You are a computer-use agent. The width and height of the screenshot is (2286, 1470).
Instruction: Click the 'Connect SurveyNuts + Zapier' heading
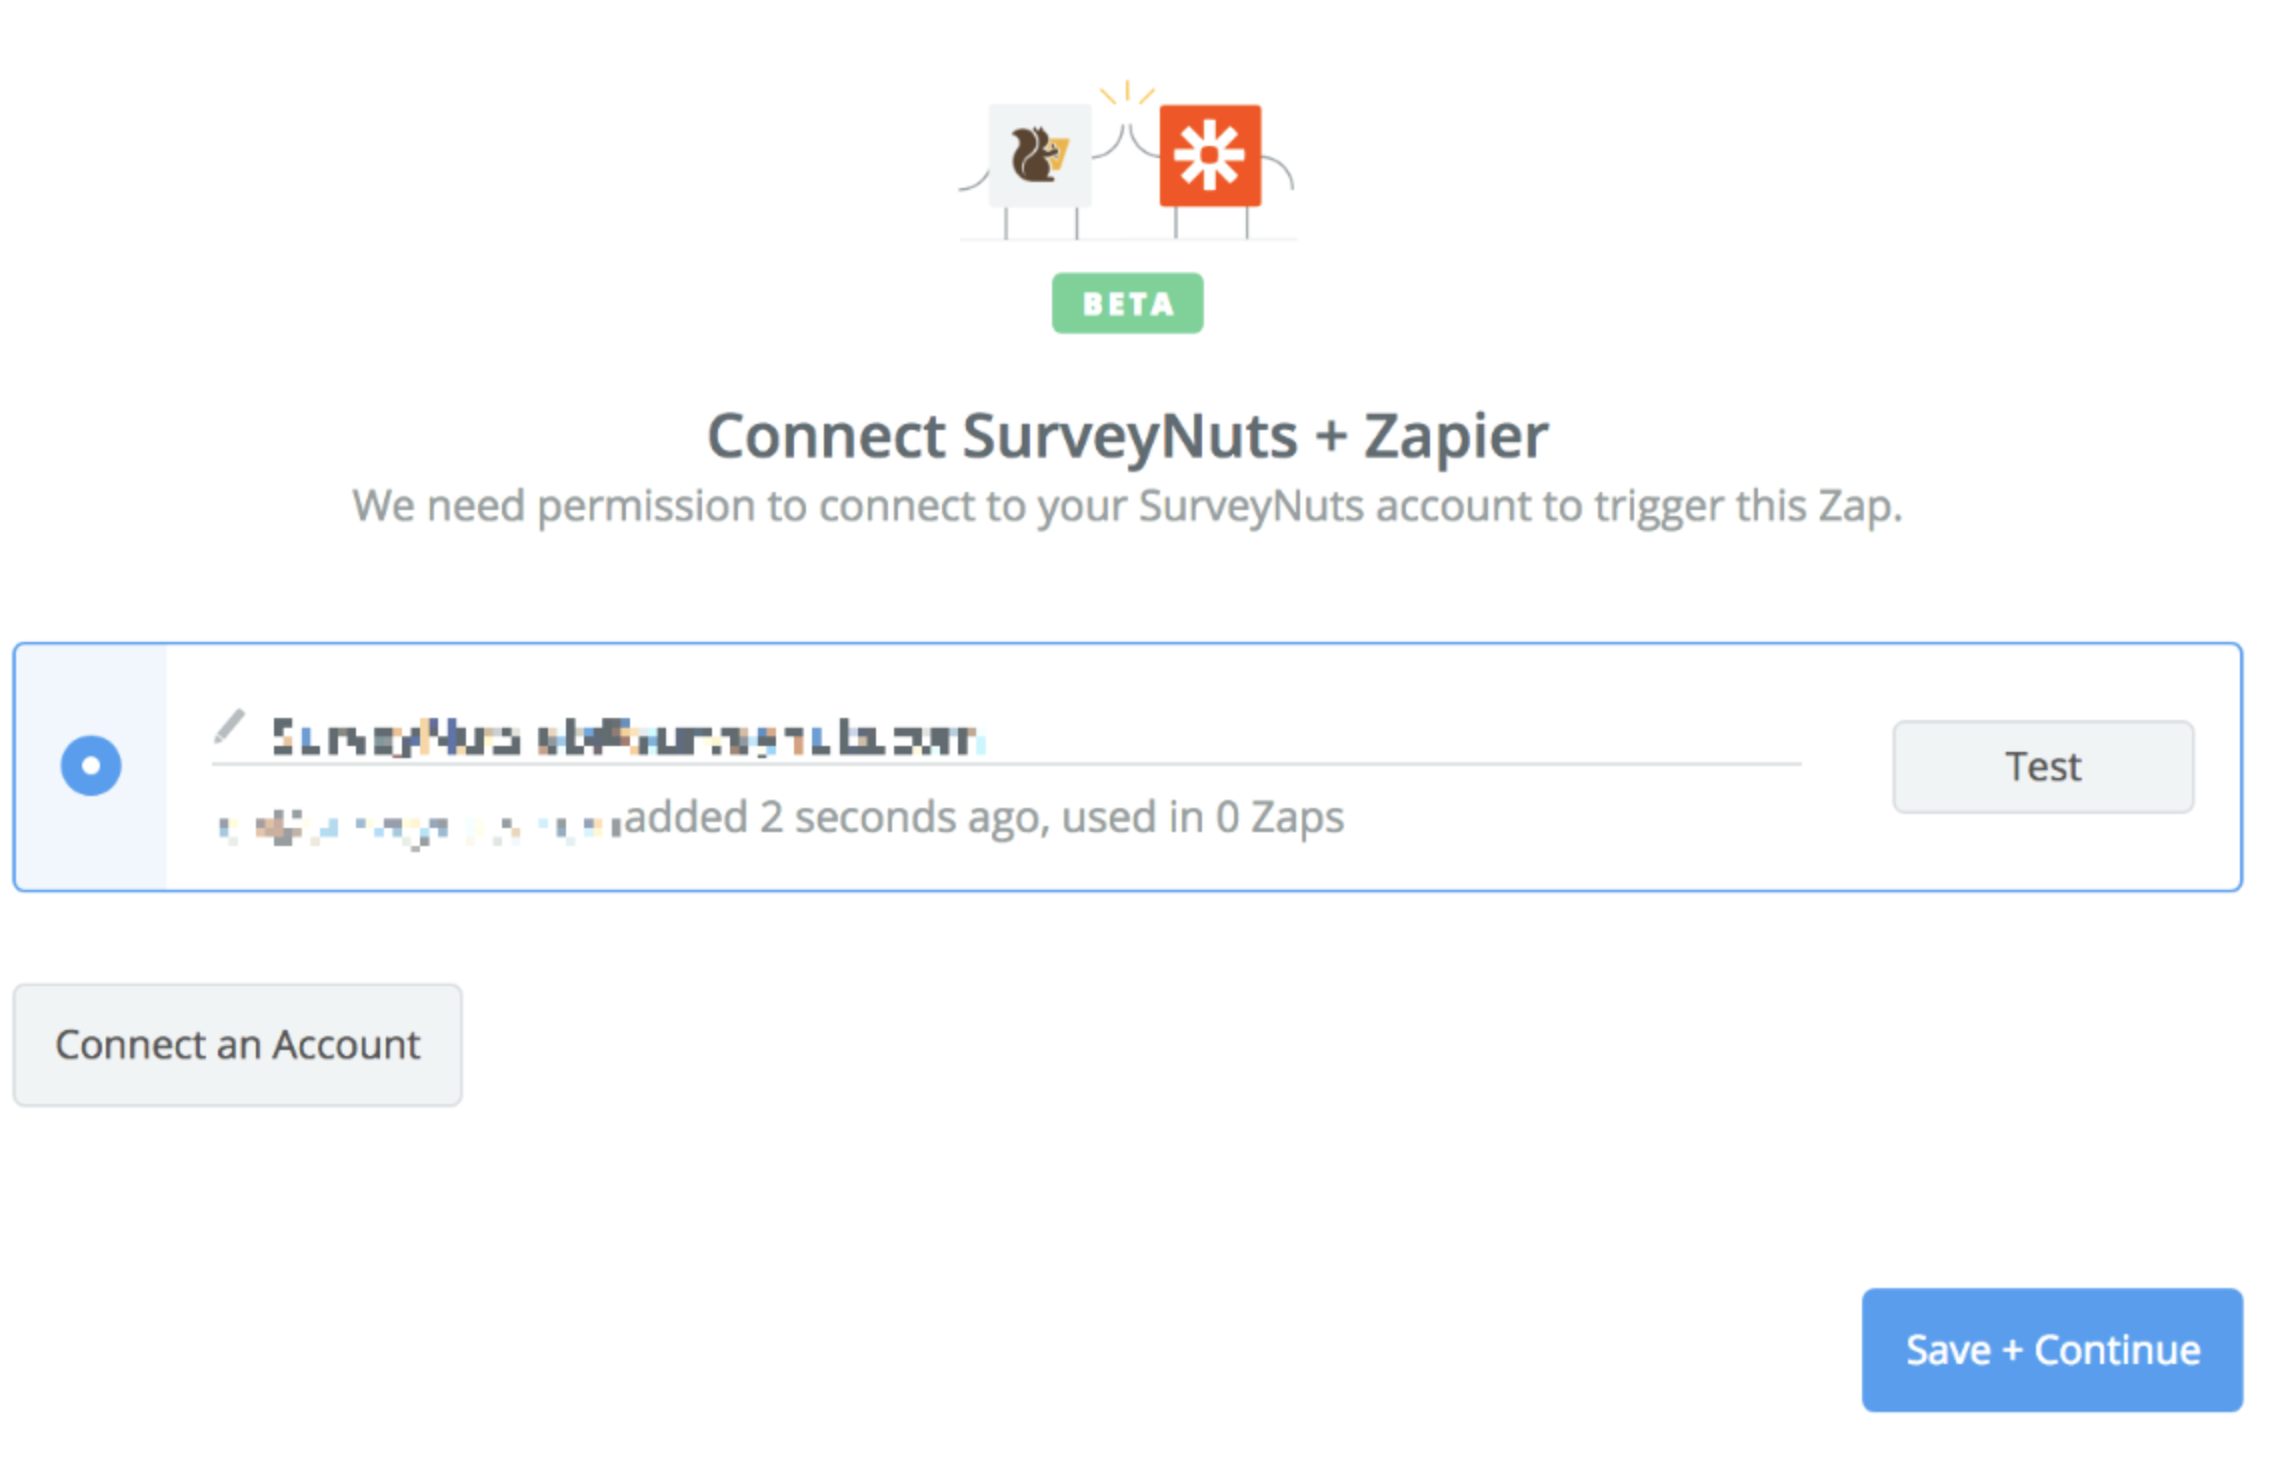tap(1127, 434)
